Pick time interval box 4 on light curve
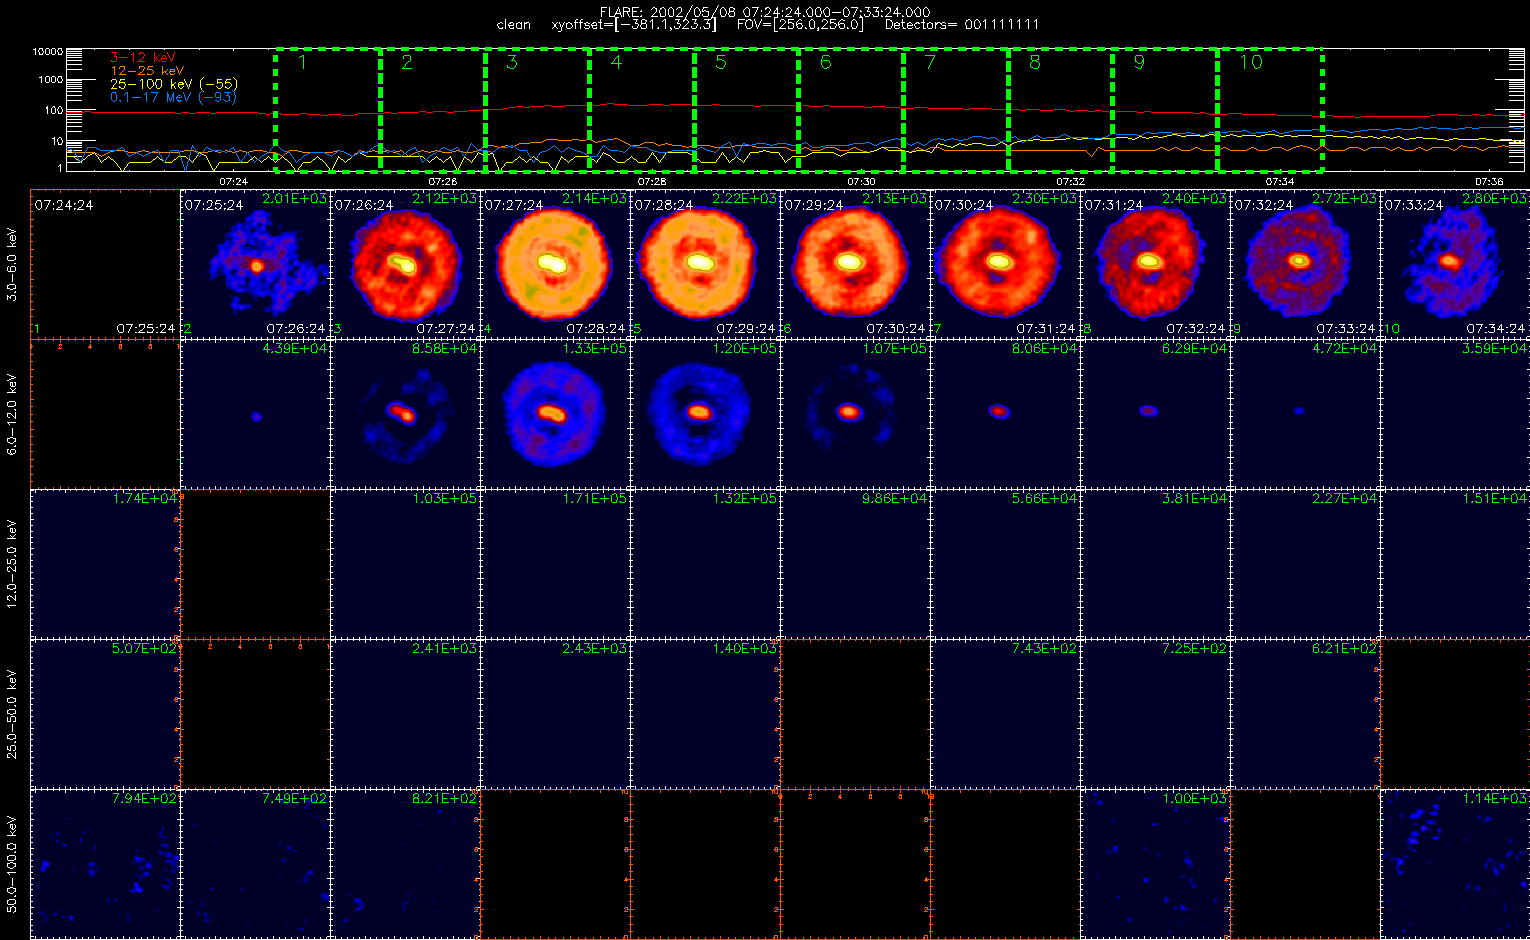This screenshot has width=1530, height=940. (x=642, y=110)
